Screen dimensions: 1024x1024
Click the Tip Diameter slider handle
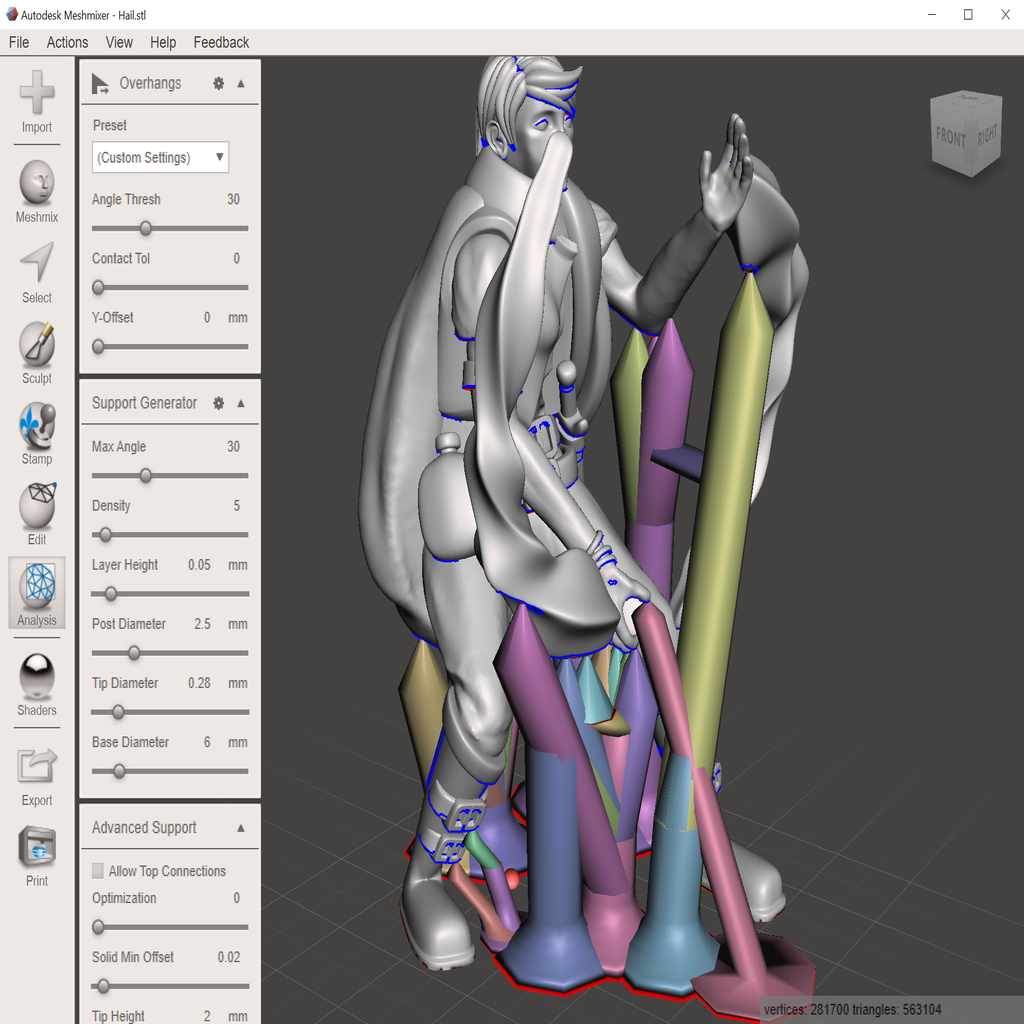(118, 712)
